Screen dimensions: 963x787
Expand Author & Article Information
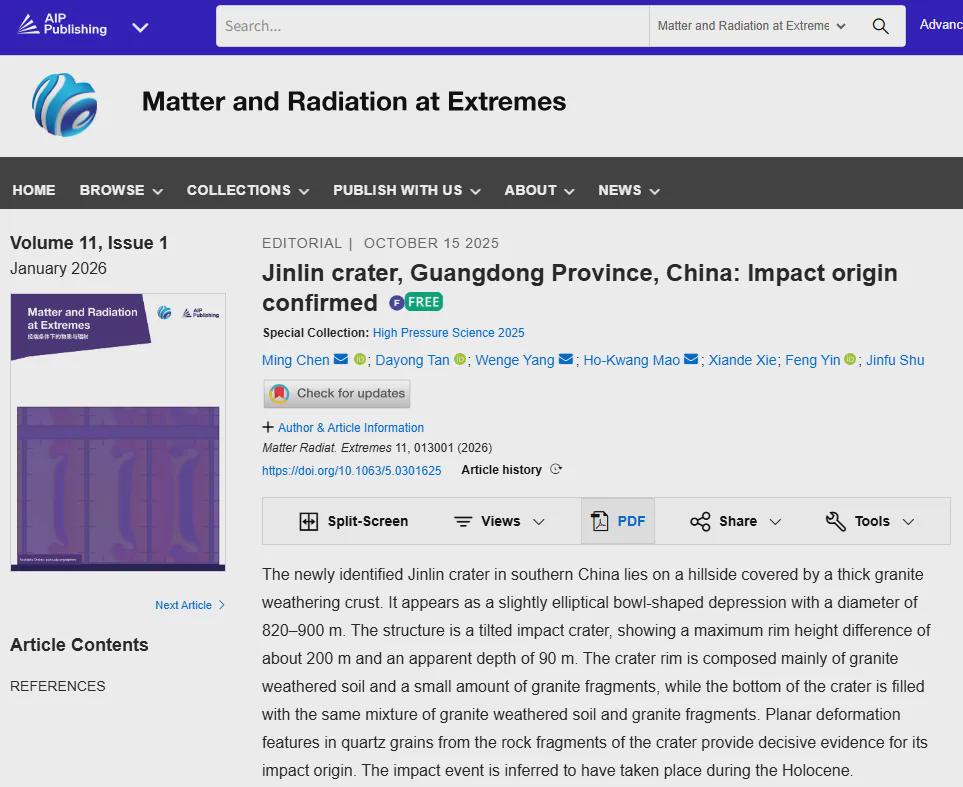click(343, 427)
